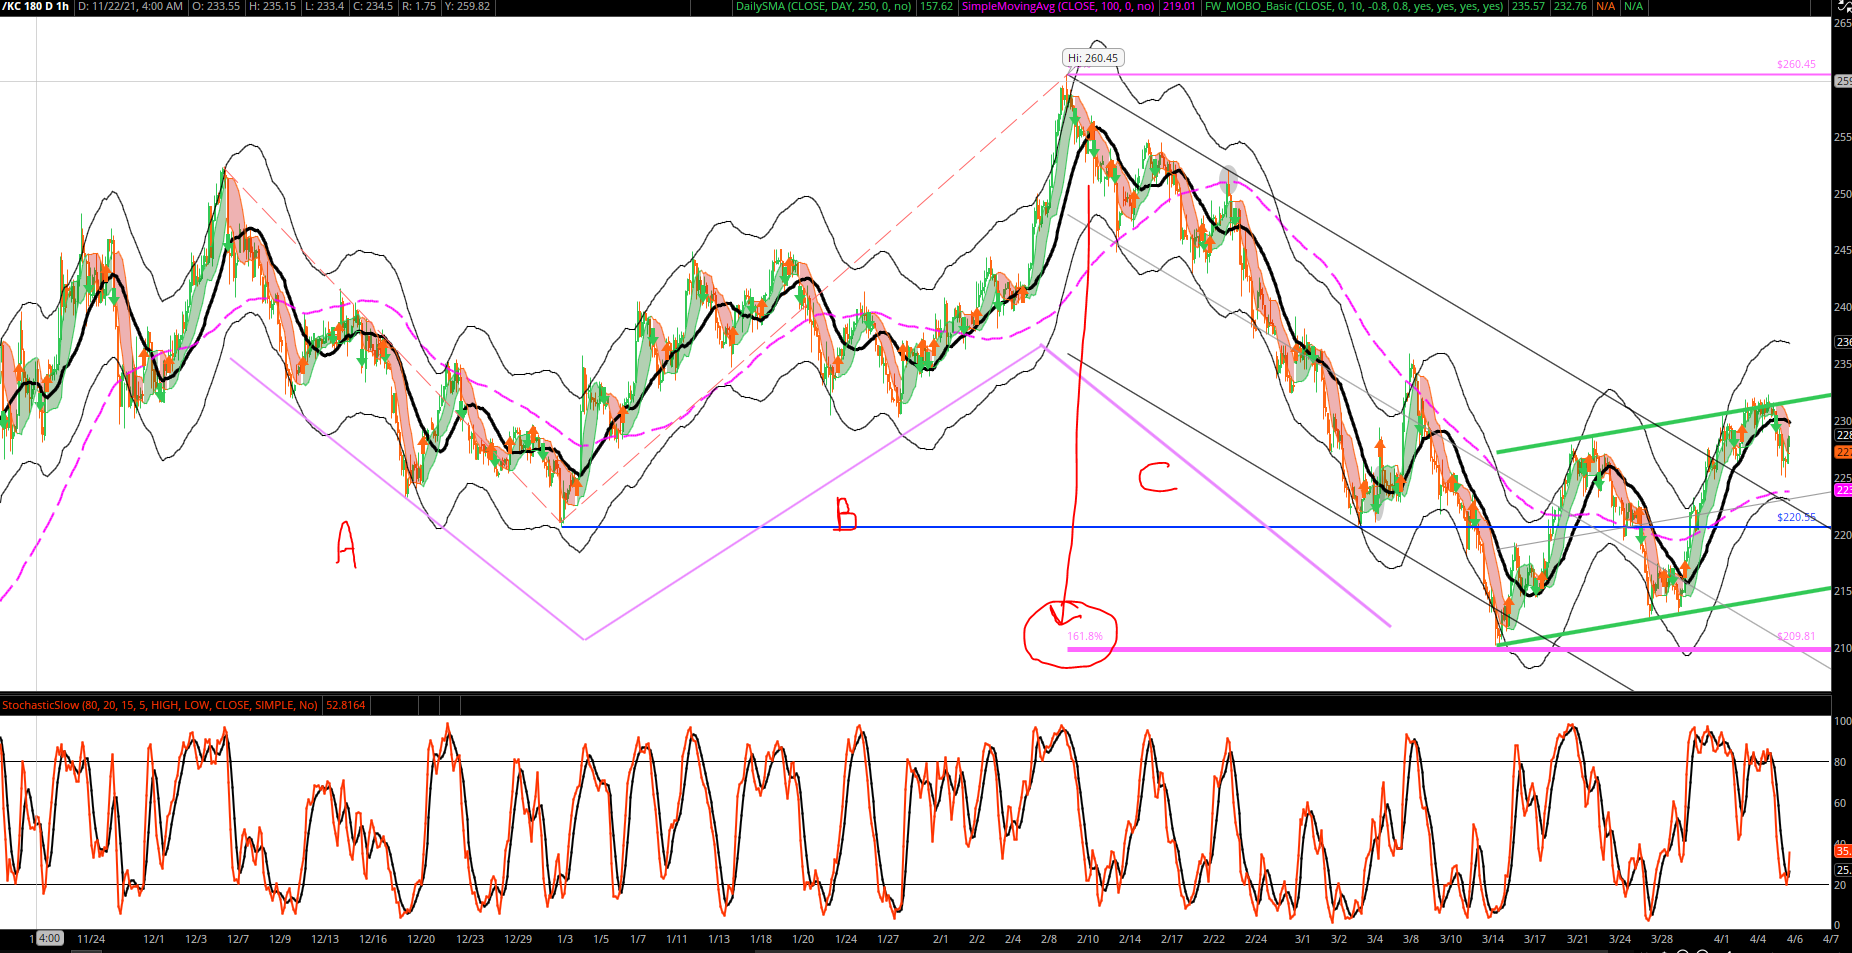The height and width of the screenshot is (953, 1852).
Task: Click the cursor price Y: 259.82
Action: tap(466, 6)
